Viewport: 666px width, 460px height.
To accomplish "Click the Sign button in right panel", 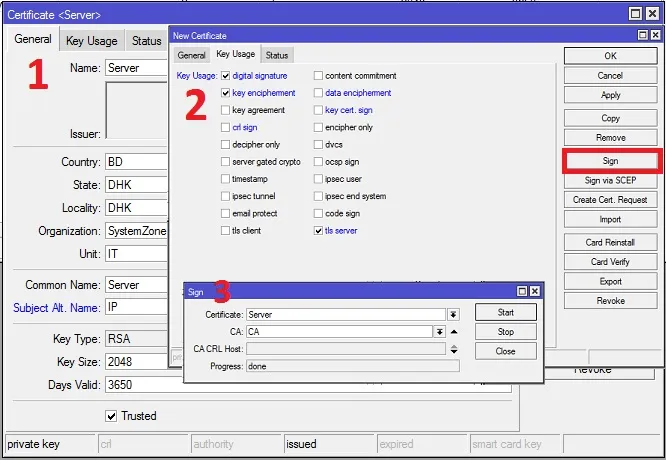I will (x=610, y=161).
